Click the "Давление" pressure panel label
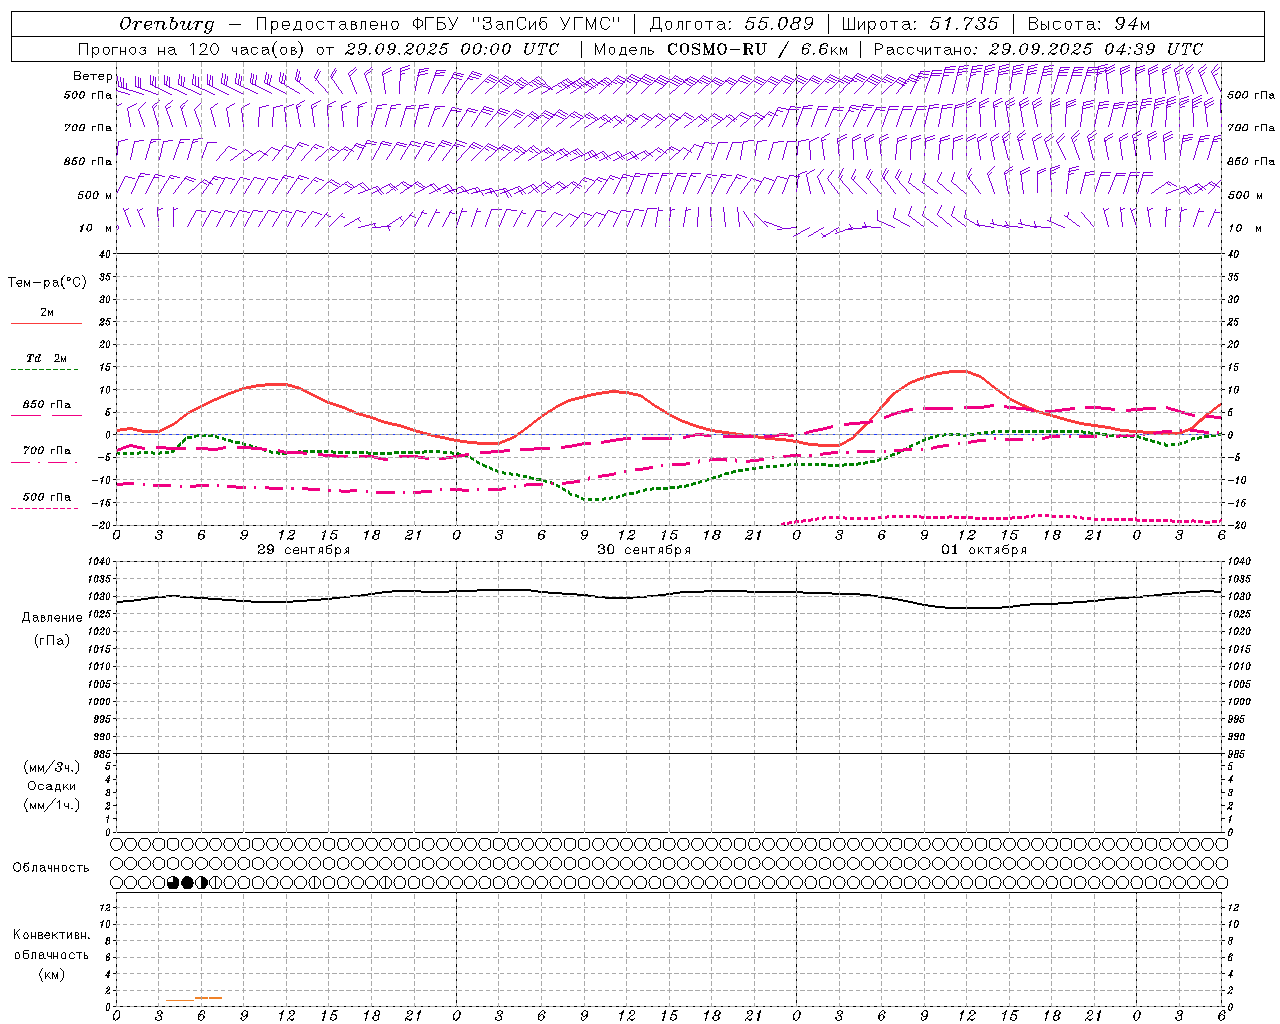The height and width of the screenshot is (1024, 1280). coord(52,618)
